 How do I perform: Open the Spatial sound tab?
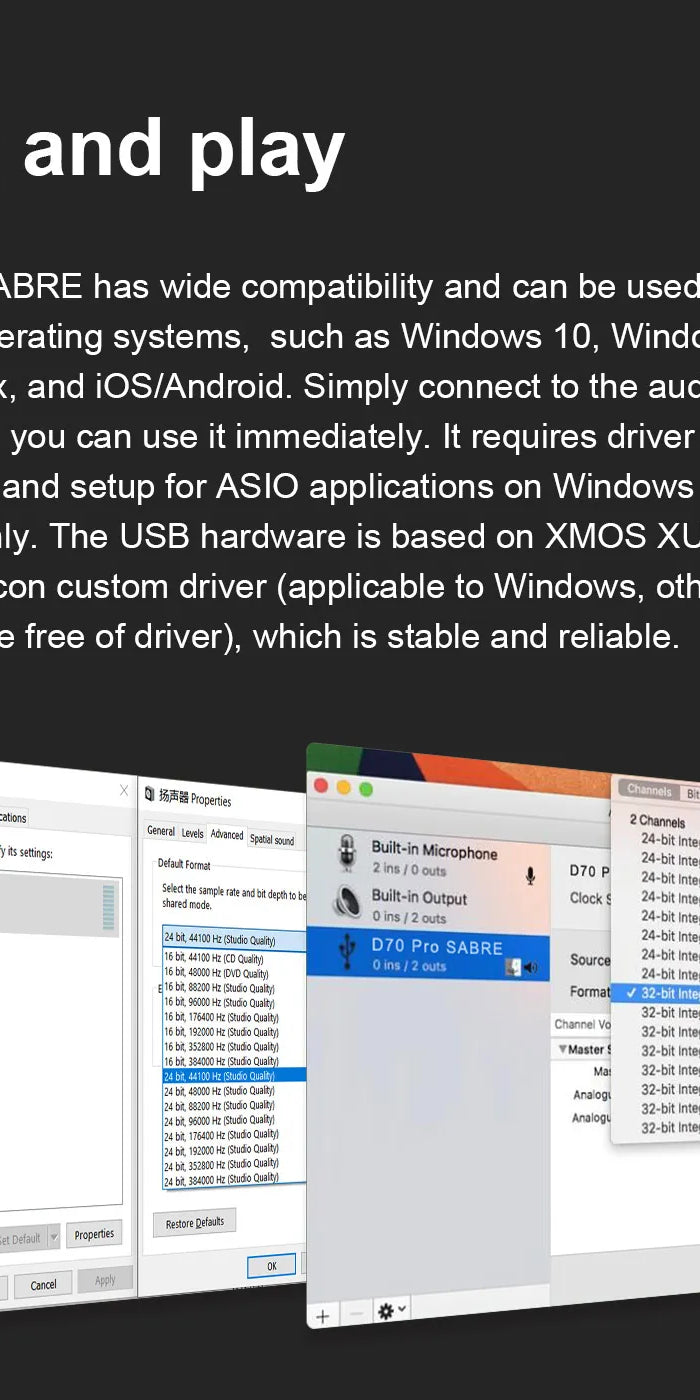(271, 840)
